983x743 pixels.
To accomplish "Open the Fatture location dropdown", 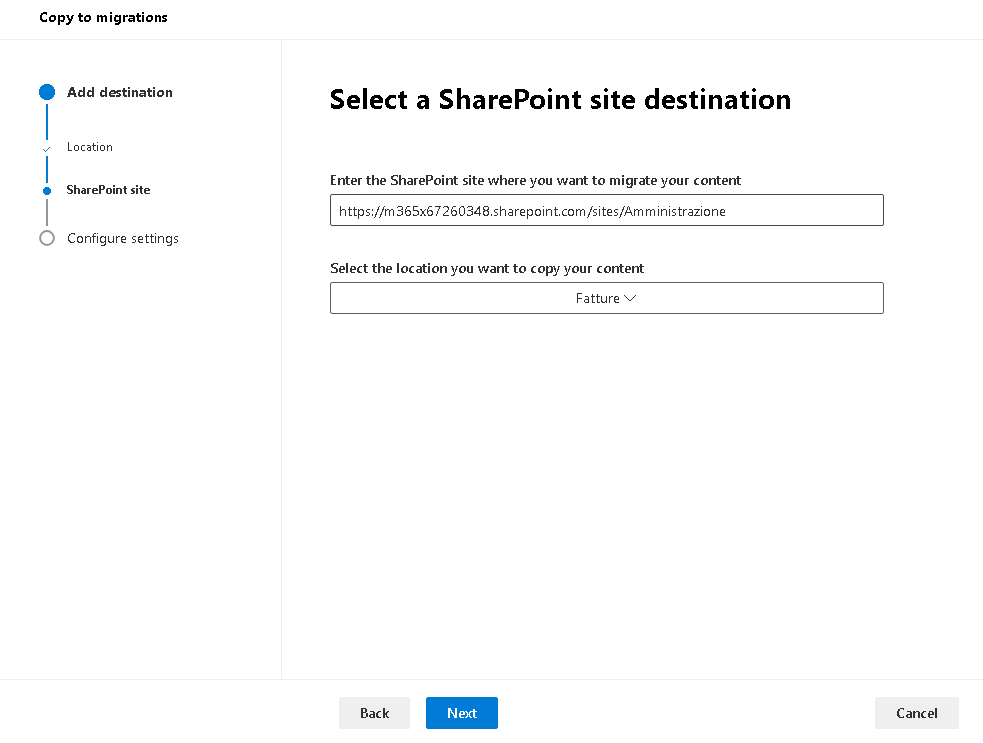I will (606, 298).
